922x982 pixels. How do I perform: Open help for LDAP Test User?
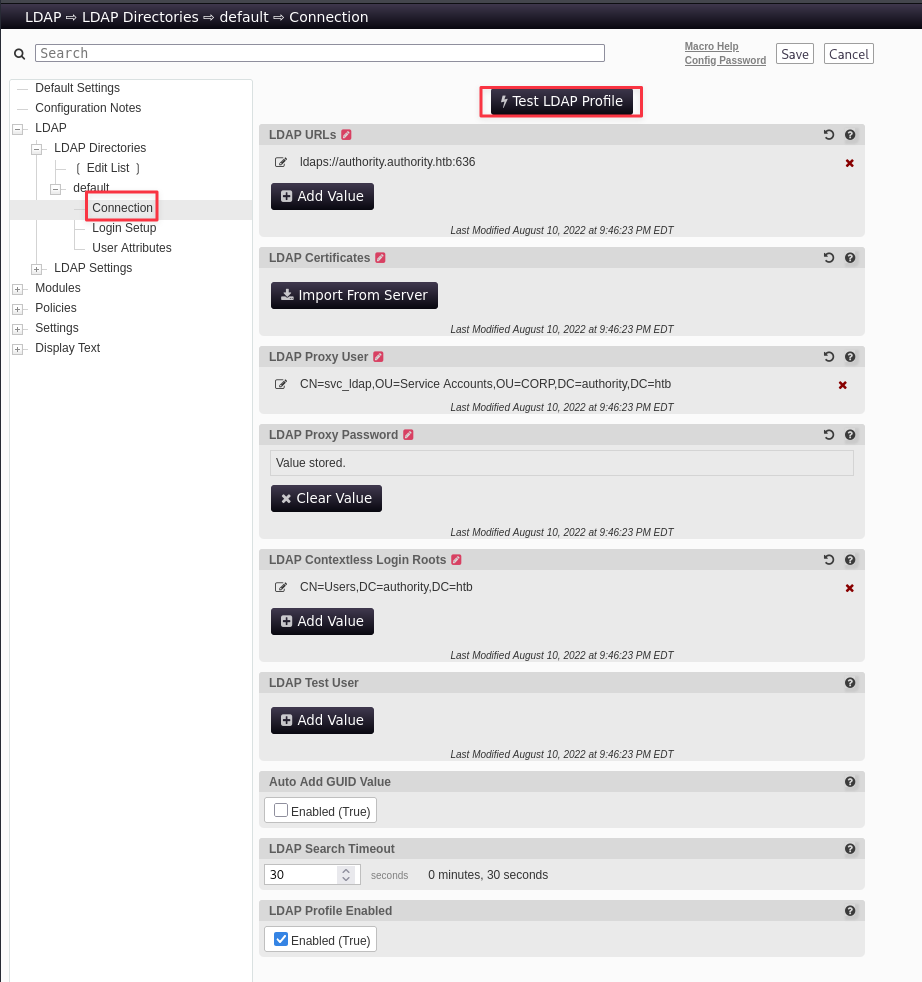pos(850,683)
